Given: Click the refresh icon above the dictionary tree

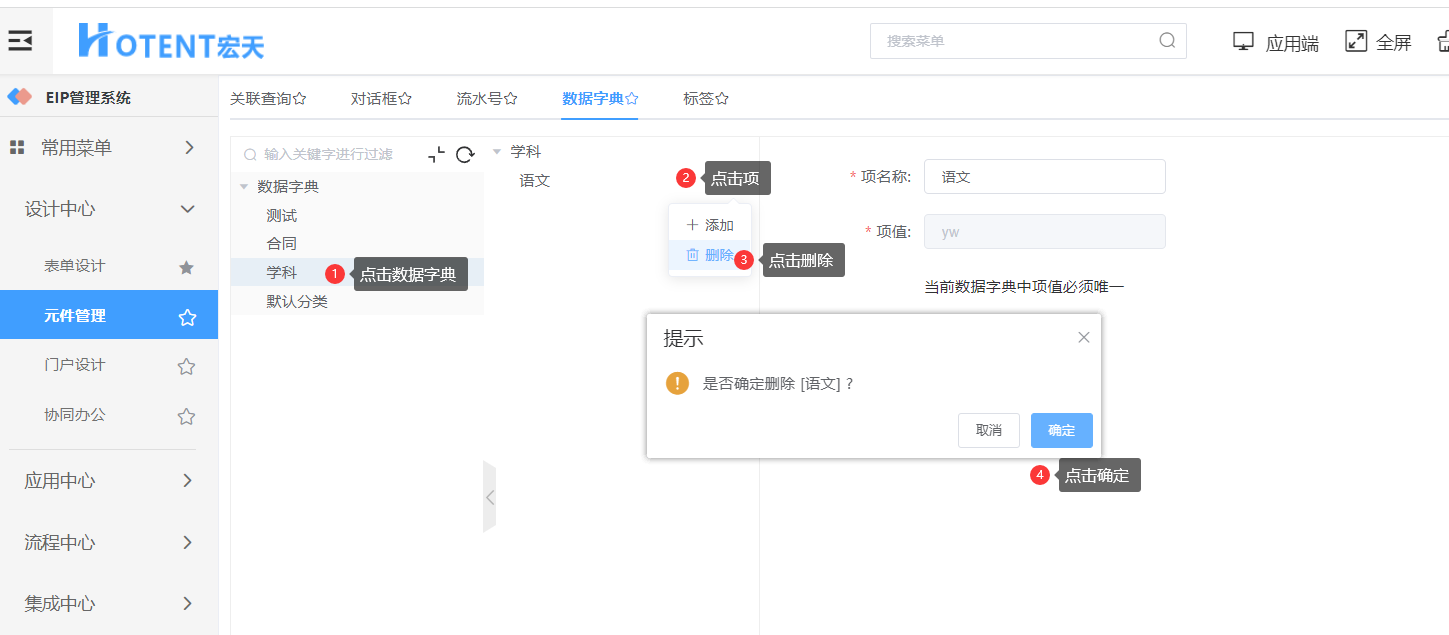Looking at the screenshot, I should 465,155.
